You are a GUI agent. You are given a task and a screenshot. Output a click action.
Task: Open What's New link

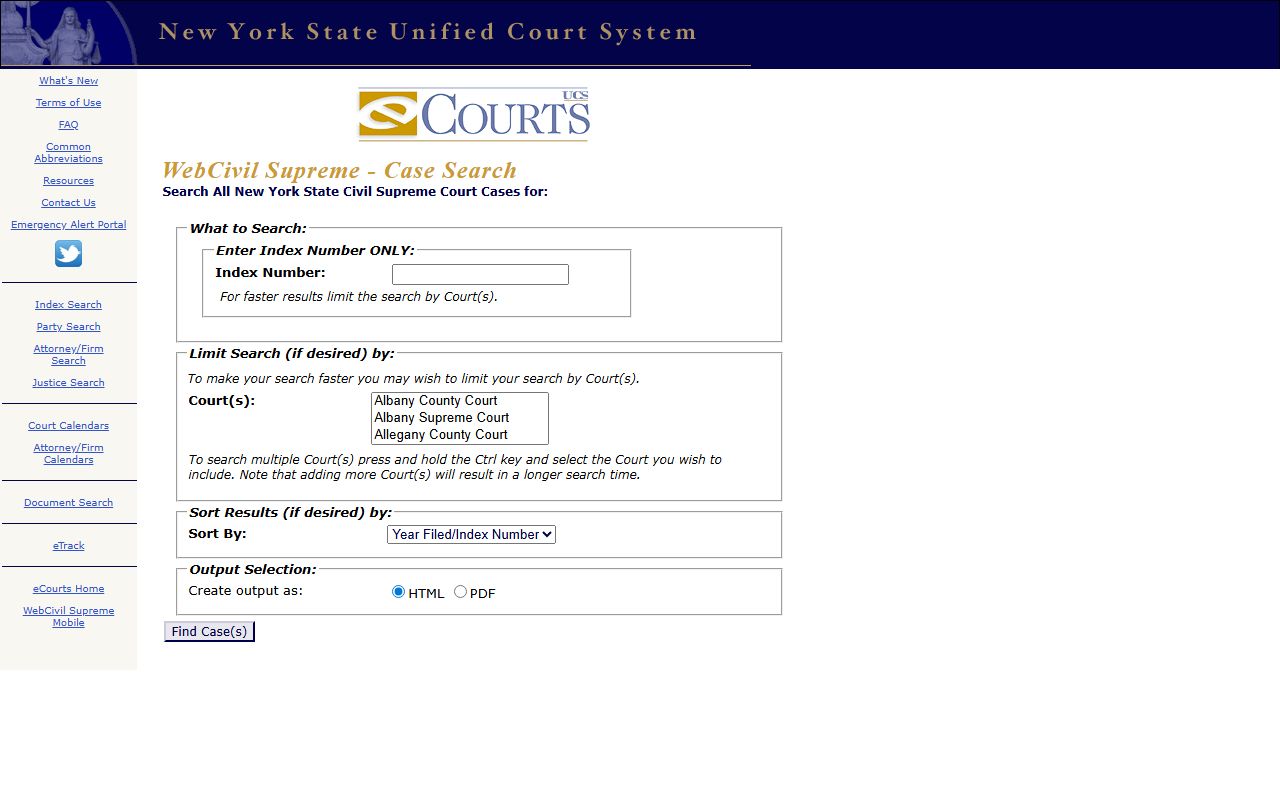(x=69, y=81)
